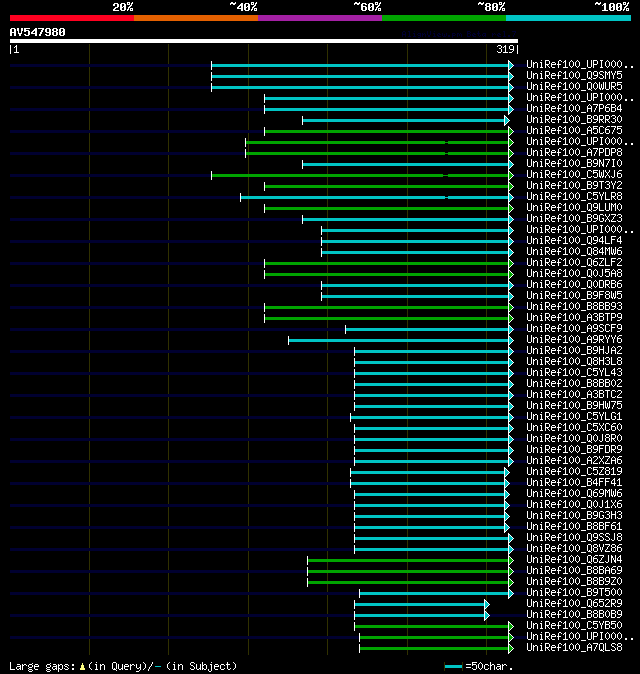Select the UniRef100_Q652R9 label
640x674 pixels.
pos(574,604)
